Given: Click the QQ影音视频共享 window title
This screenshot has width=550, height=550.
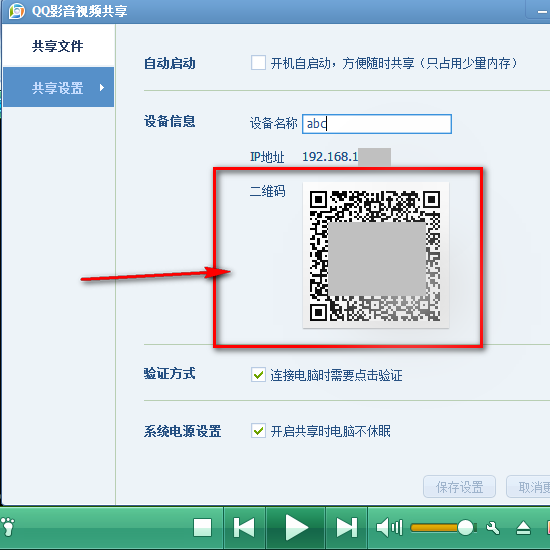Looking at the screenshot, I should tap(80, 11).
